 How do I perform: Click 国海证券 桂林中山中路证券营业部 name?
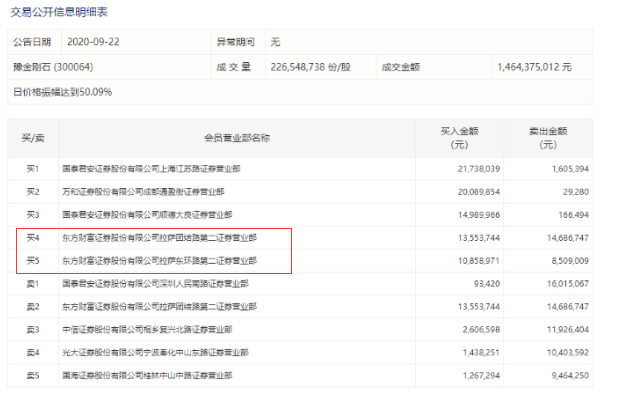[x=147, y=375]
